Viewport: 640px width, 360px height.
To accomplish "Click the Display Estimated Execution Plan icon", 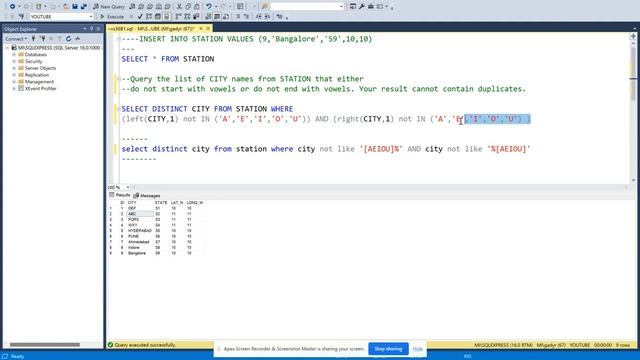I will point(149,17).
